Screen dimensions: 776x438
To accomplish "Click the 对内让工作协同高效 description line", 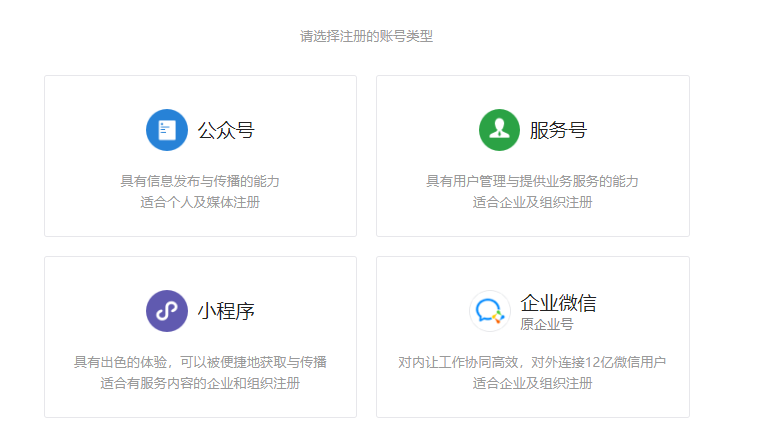I will click(x=532, y=362).
